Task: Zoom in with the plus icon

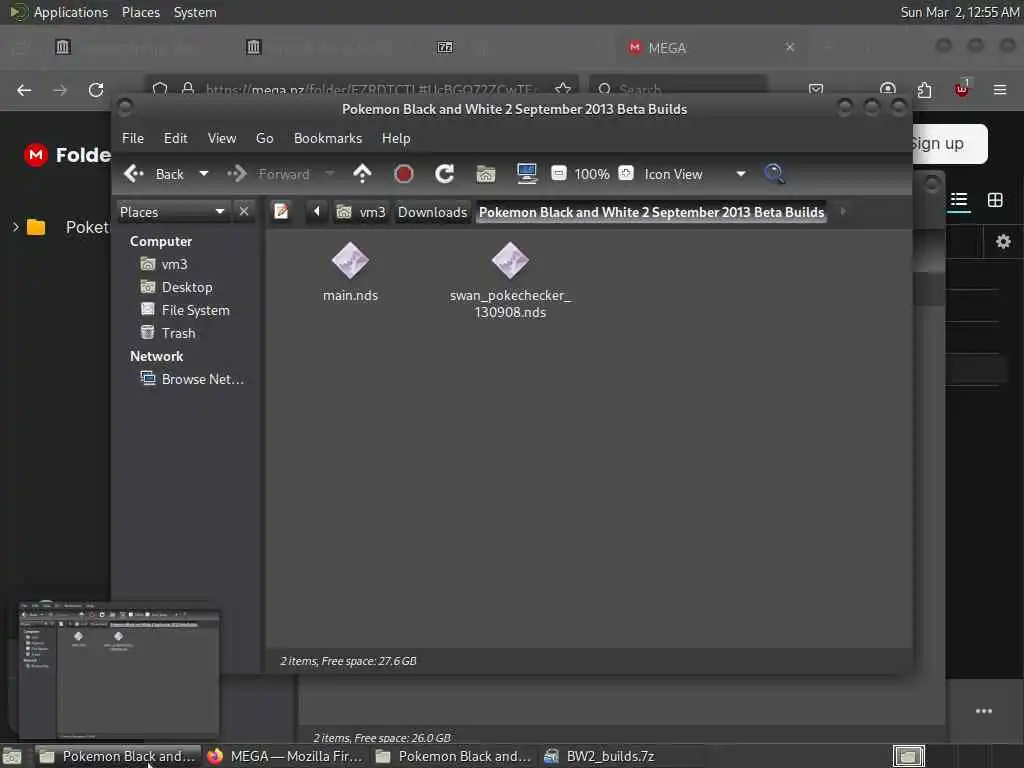Action: [626, 173]
